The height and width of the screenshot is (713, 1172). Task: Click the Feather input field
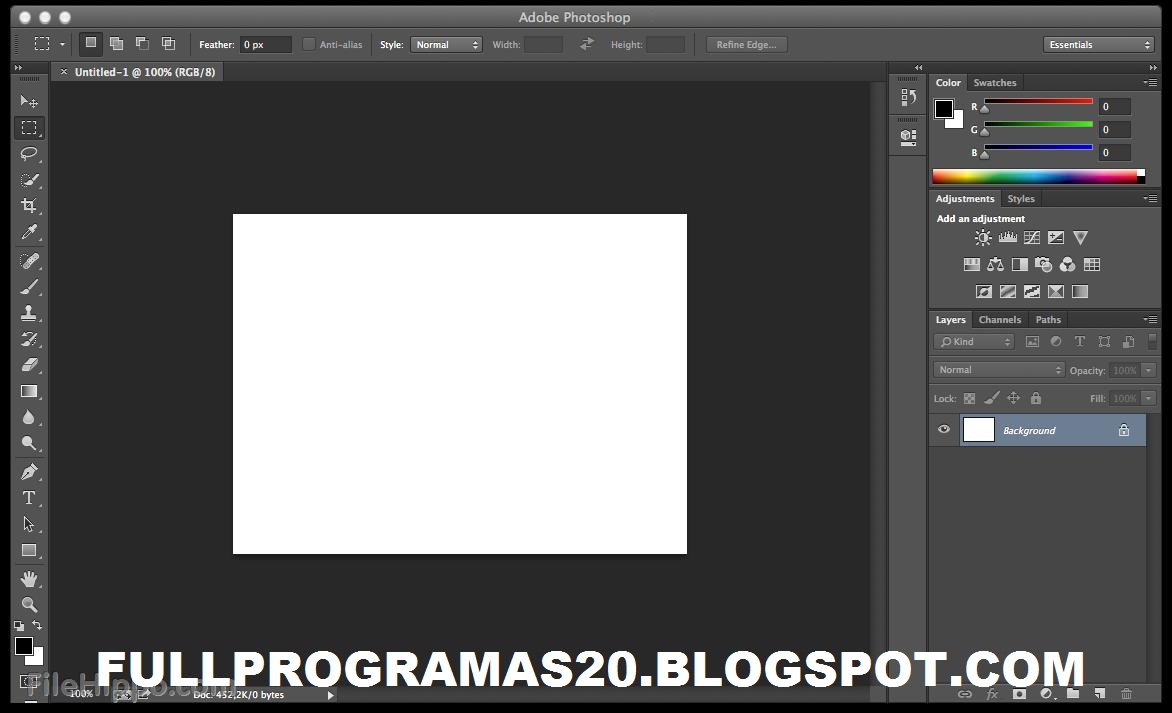click(x=265, y=45)
